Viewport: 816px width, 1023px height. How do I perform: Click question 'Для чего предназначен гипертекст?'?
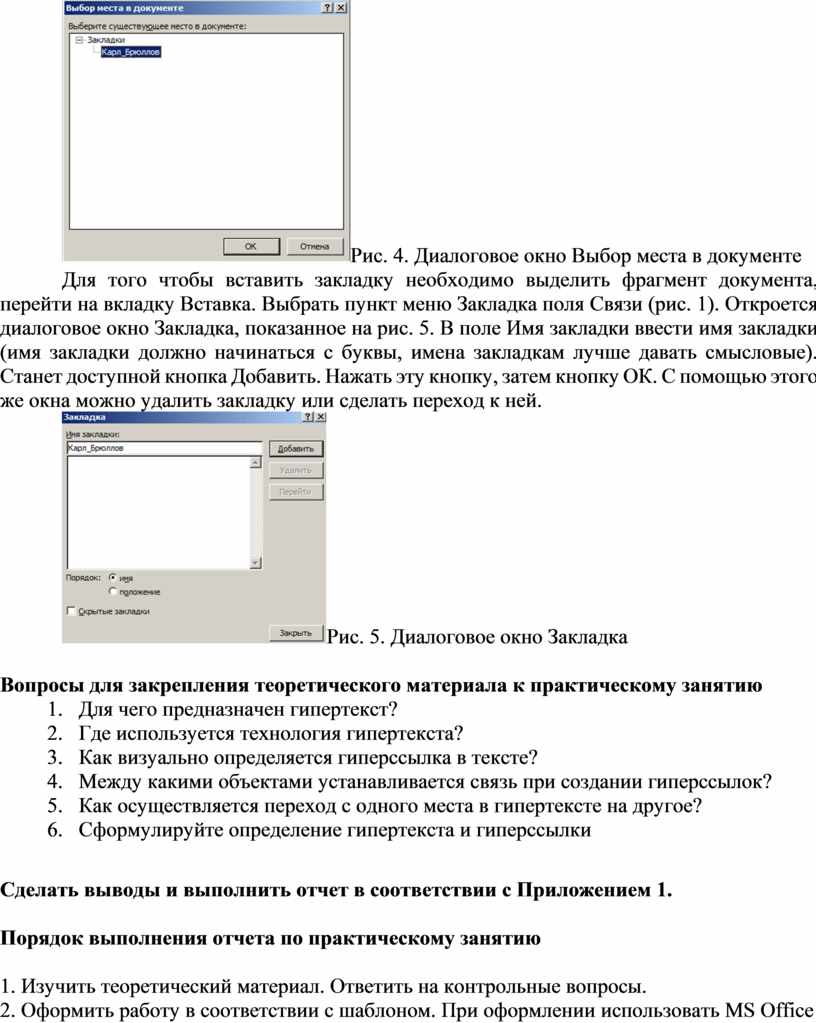tap(238, 709)
